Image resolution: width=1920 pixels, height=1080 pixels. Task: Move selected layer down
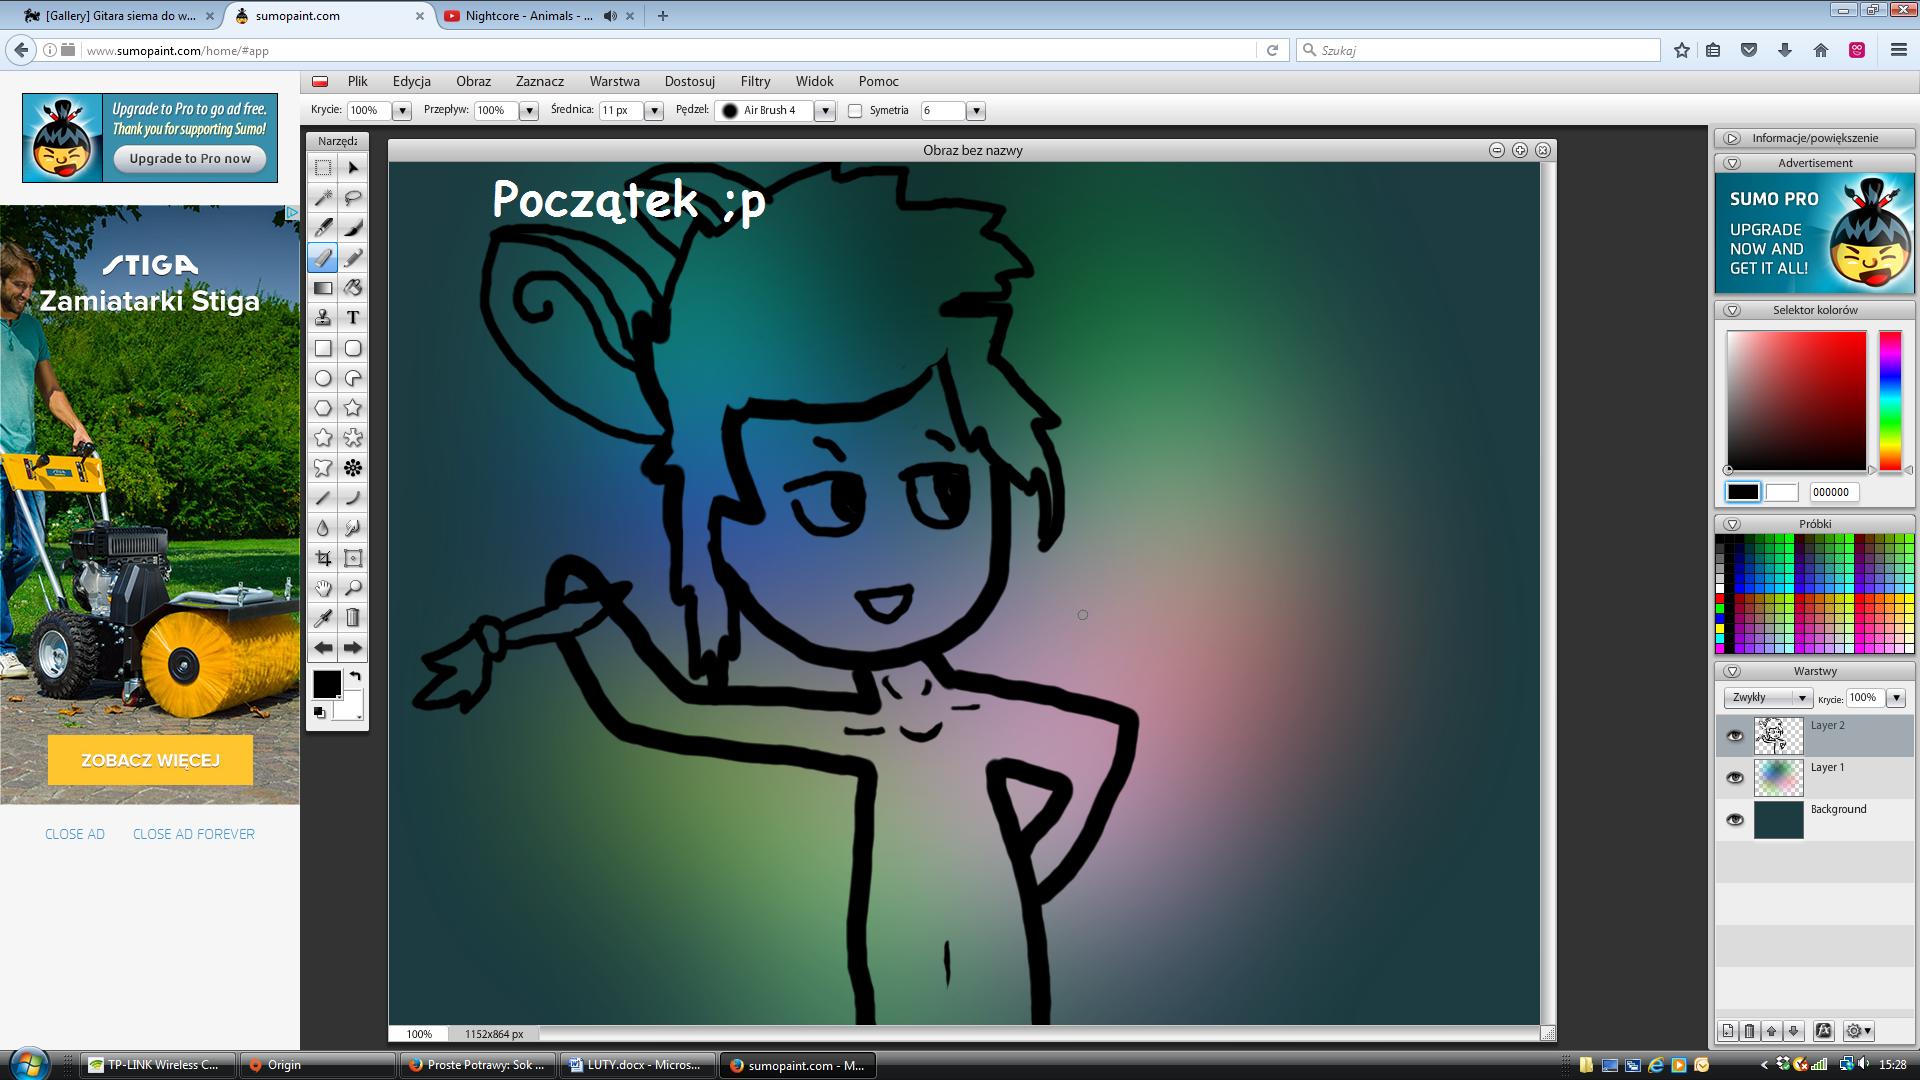tap(1793, 1031)
